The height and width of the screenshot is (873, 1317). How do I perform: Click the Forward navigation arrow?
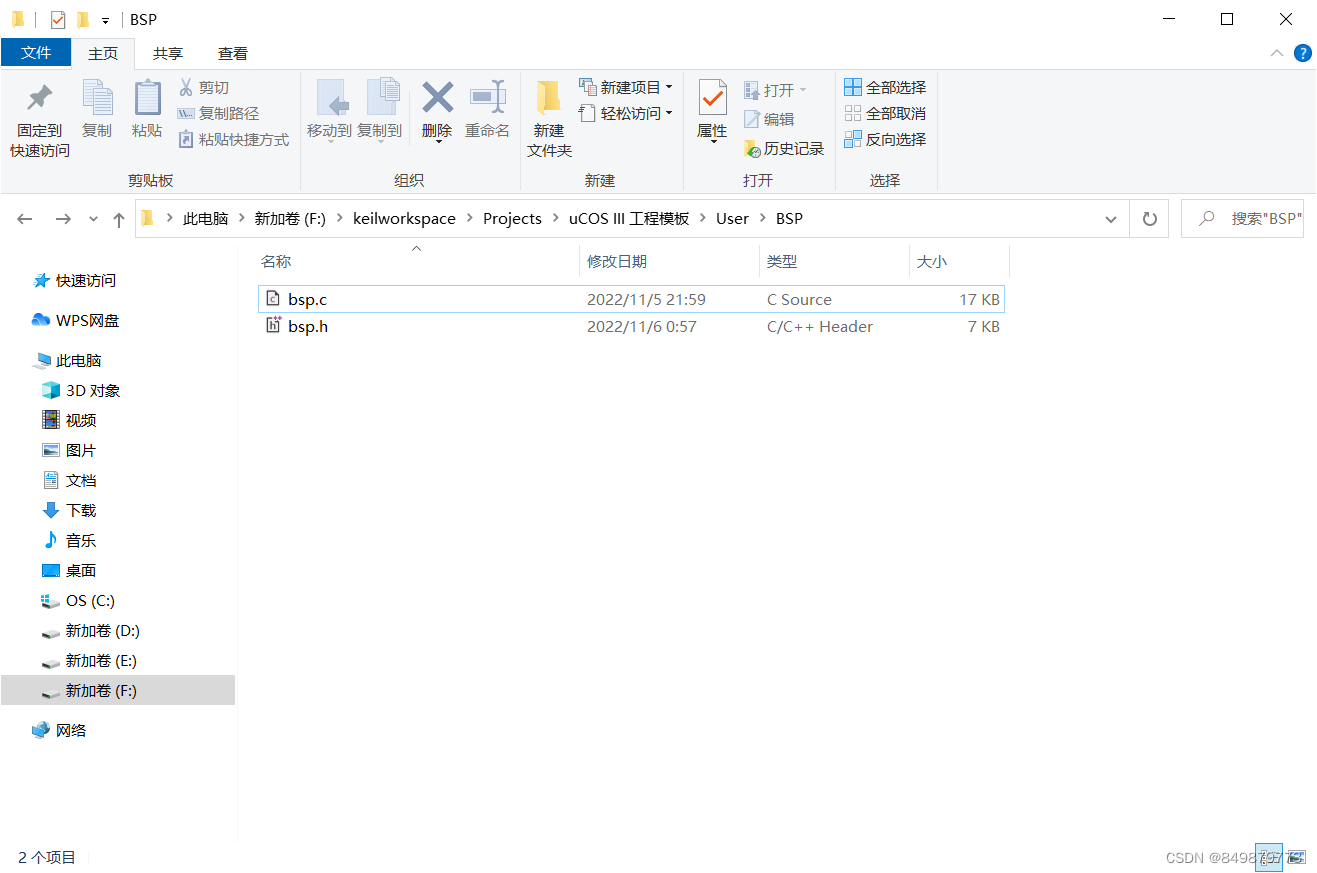[x=62, y=219]
